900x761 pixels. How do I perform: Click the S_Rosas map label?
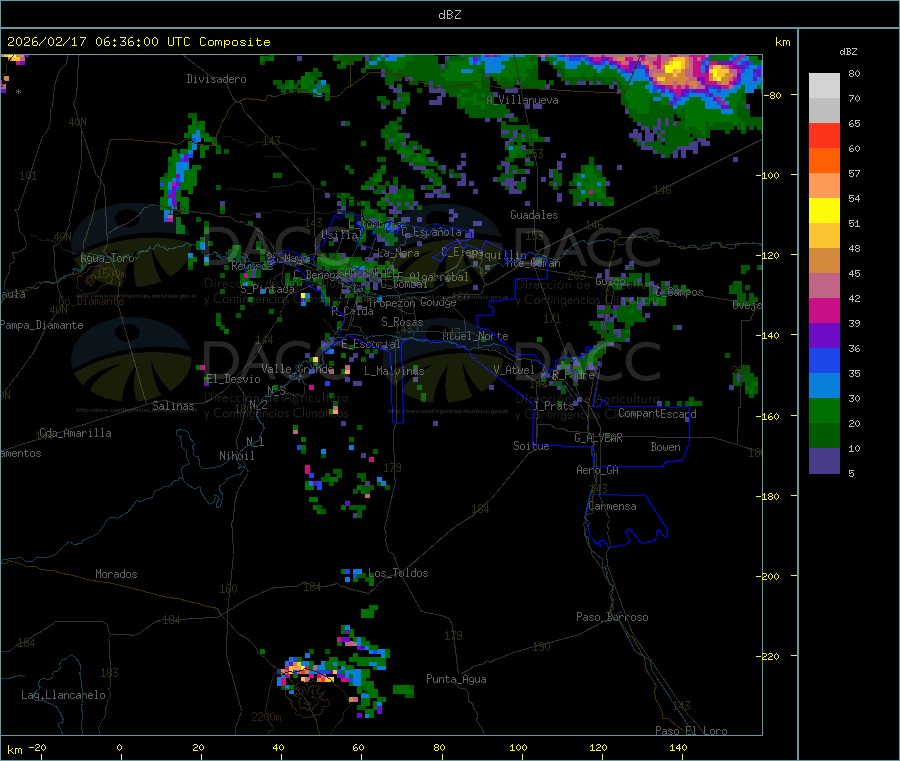pos(402,322)
